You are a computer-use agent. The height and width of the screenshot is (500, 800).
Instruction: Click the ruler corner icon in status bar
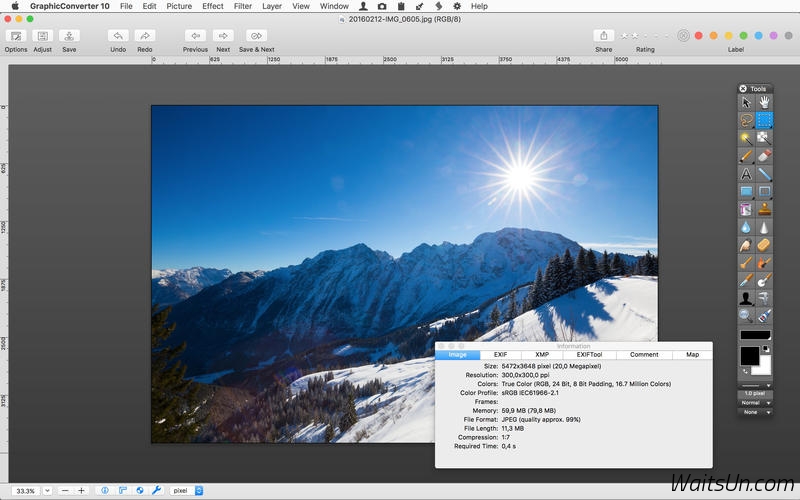click(x=122, y=490)
